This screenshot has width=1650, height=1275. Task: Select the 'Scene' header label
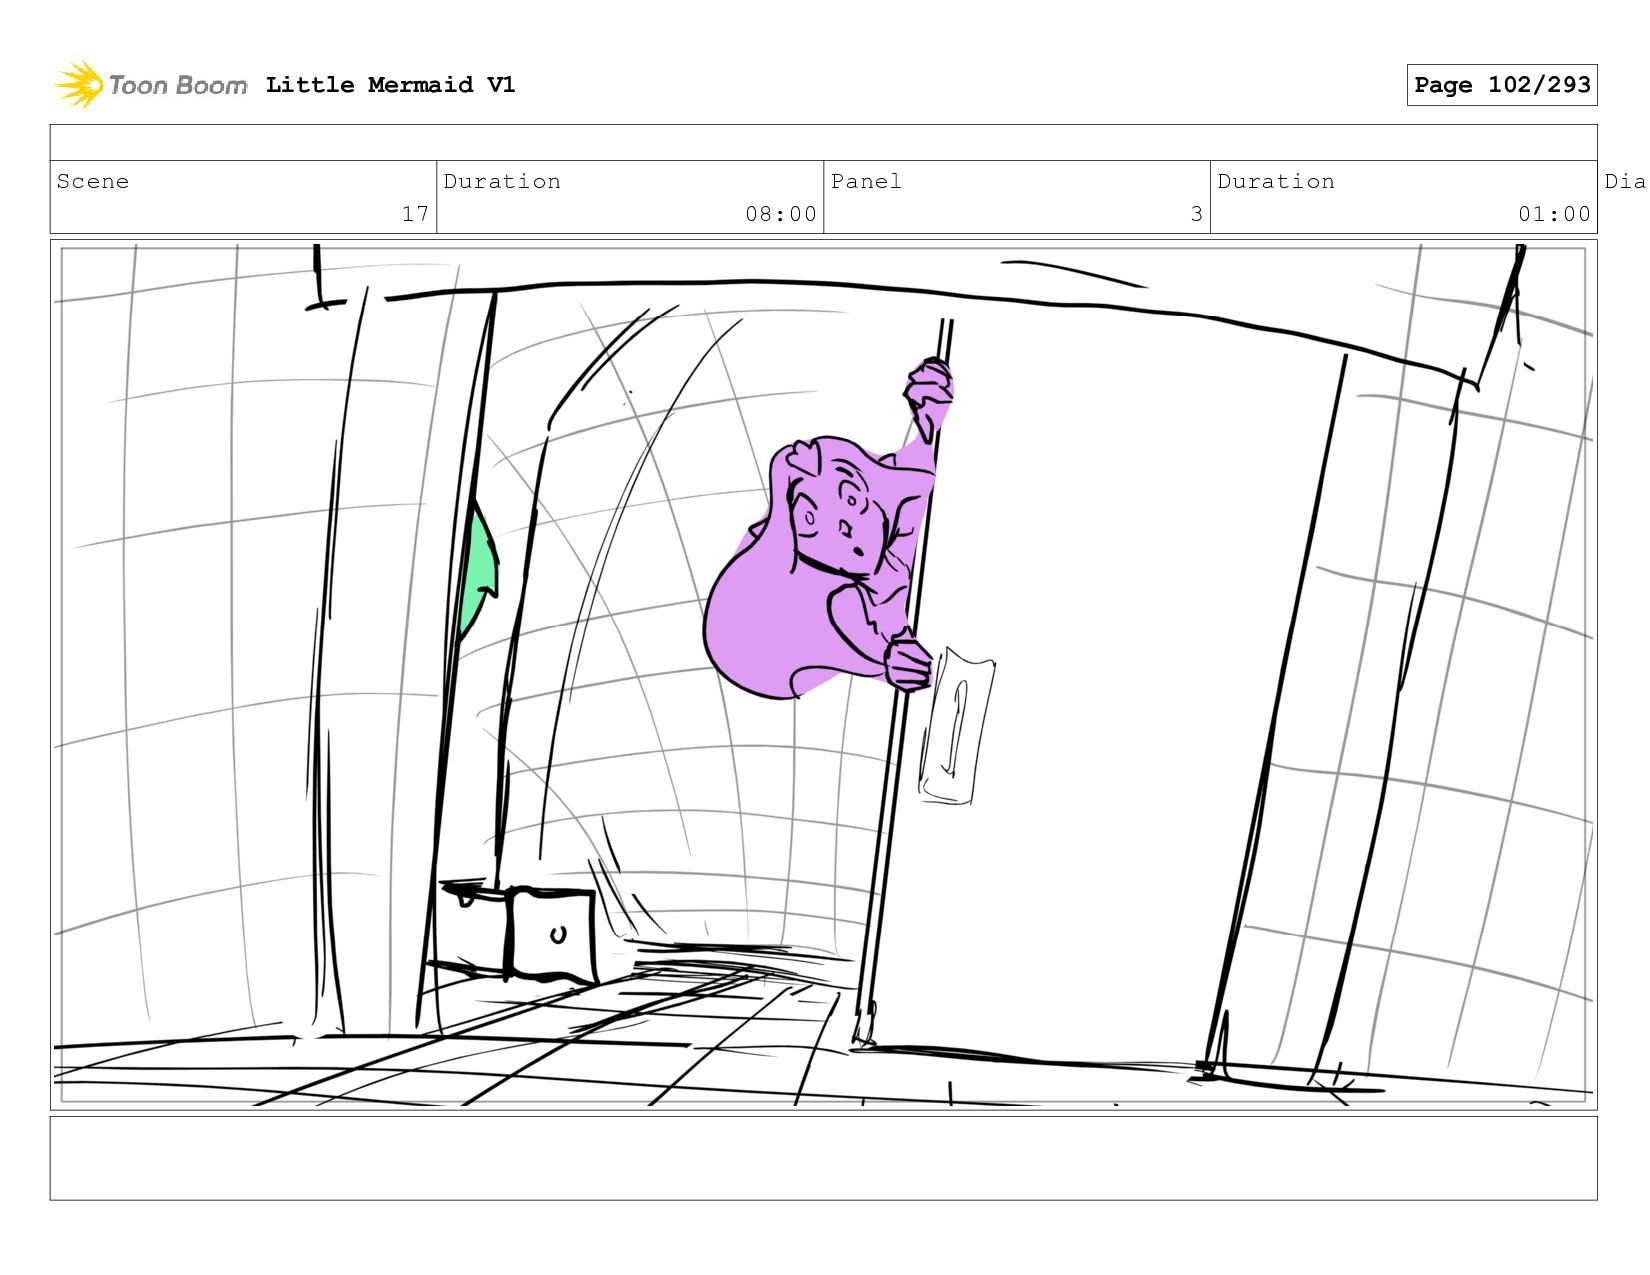click(93, 181)
